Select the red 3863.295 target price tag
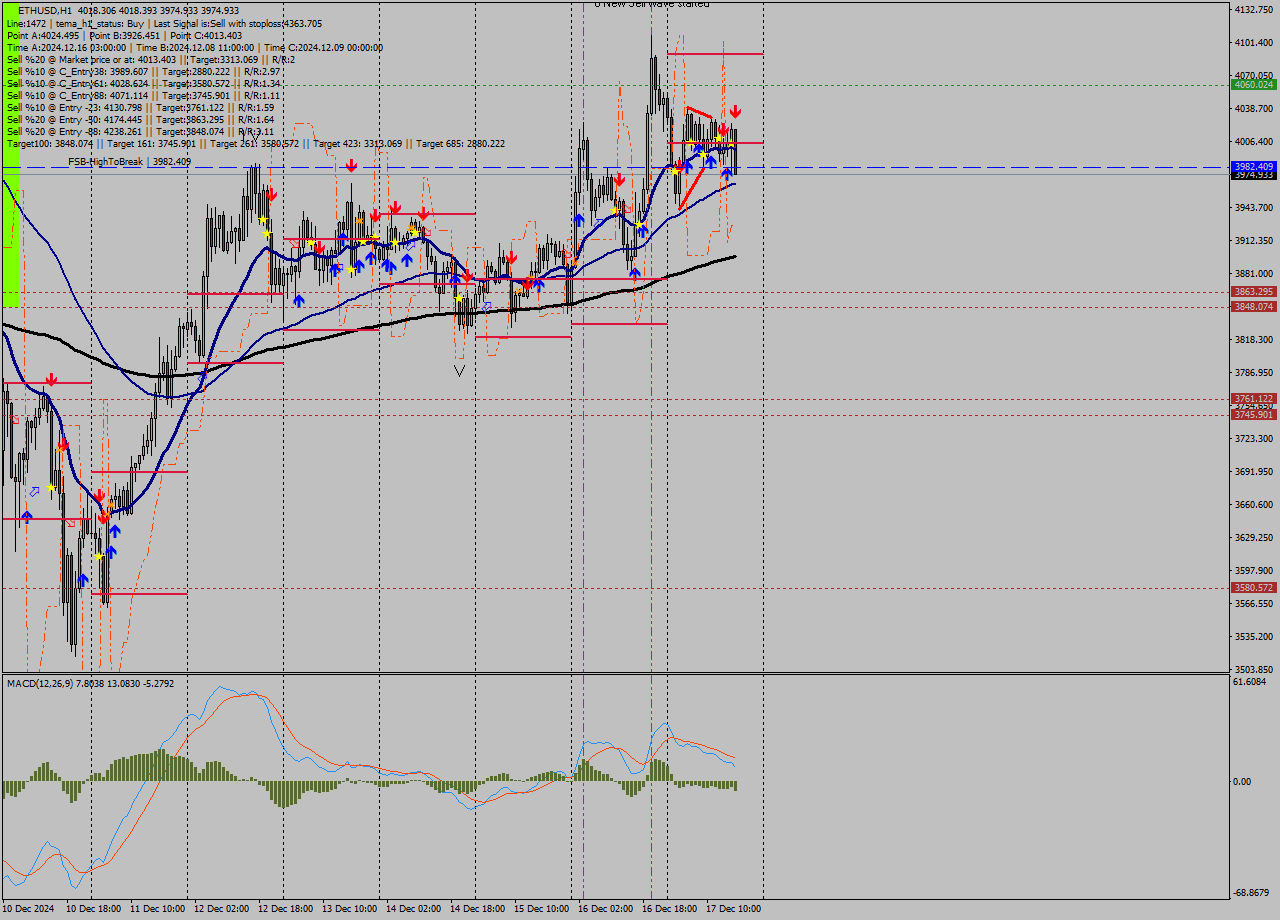Screen dimensions: 1280x920 pos(1253,292)
